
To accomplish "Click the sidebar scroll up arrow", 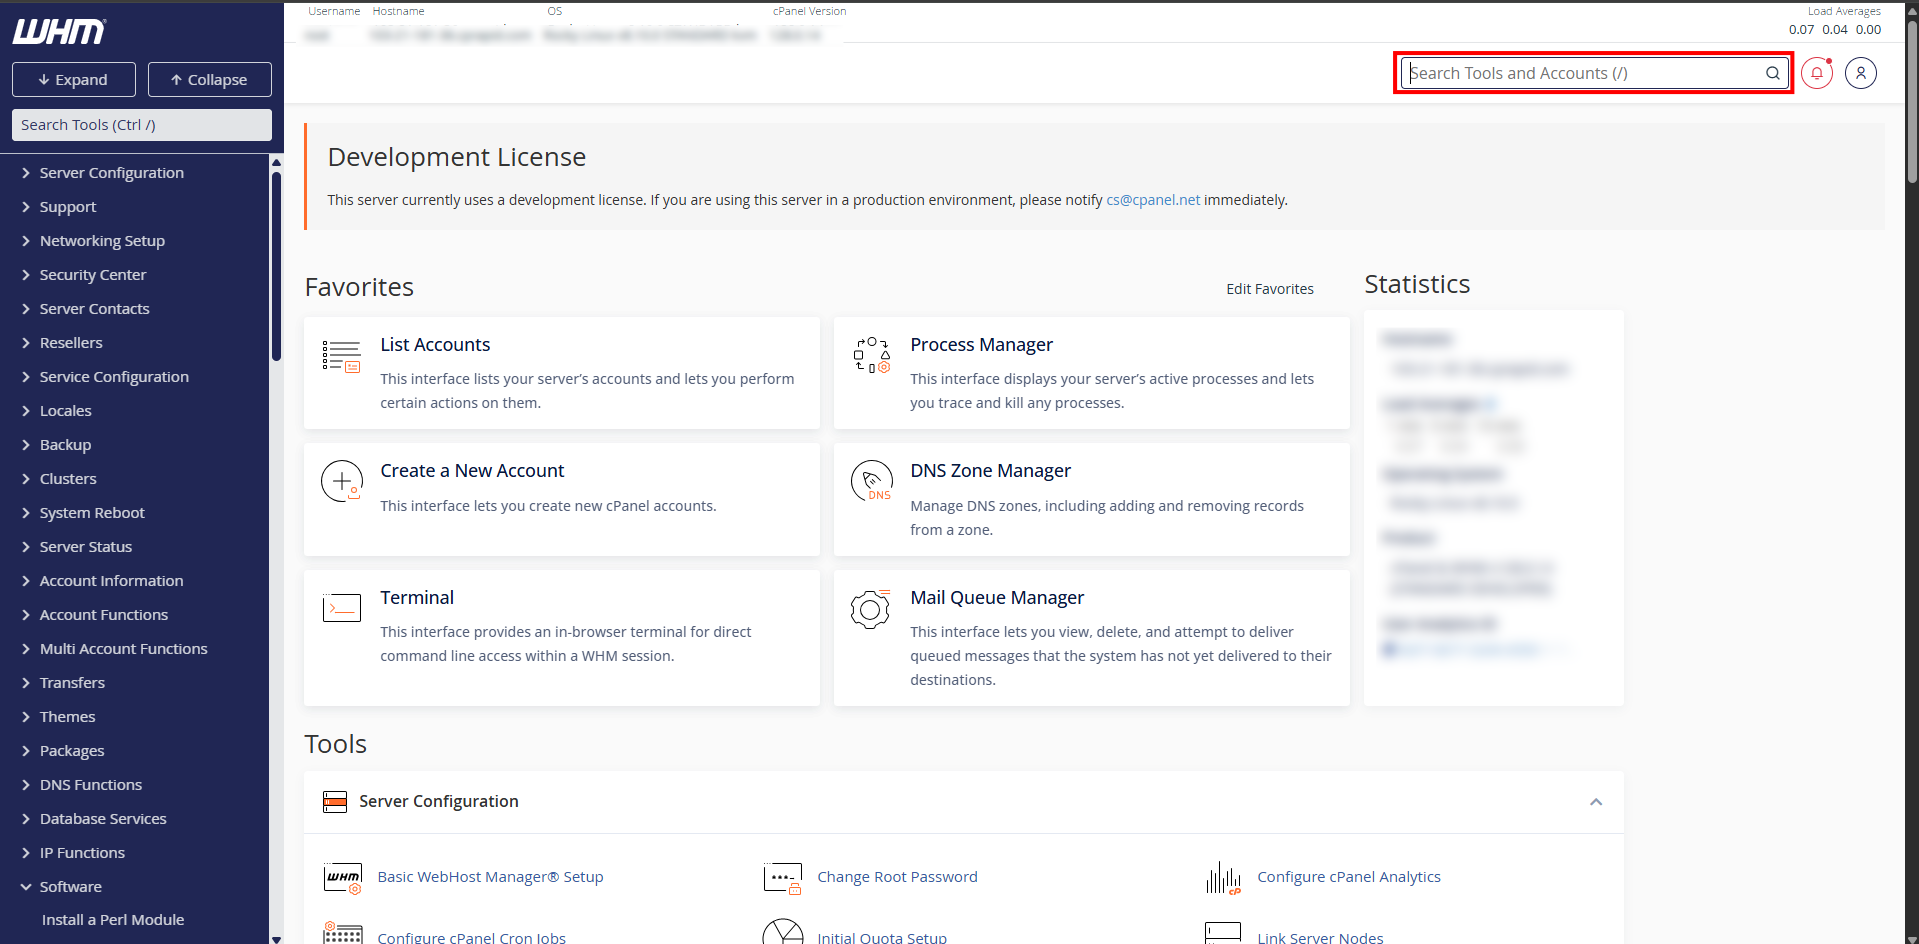I will coord(276,162).
